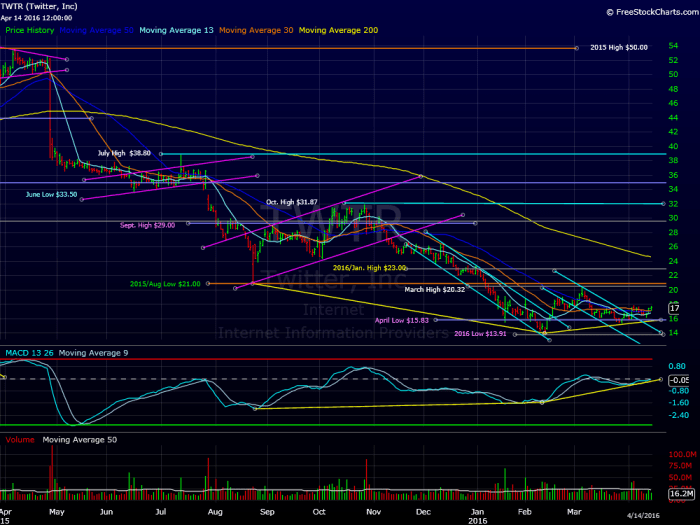700x525 pixels.
Task: Click the Aug label on time axis
Action: [215, 512]
